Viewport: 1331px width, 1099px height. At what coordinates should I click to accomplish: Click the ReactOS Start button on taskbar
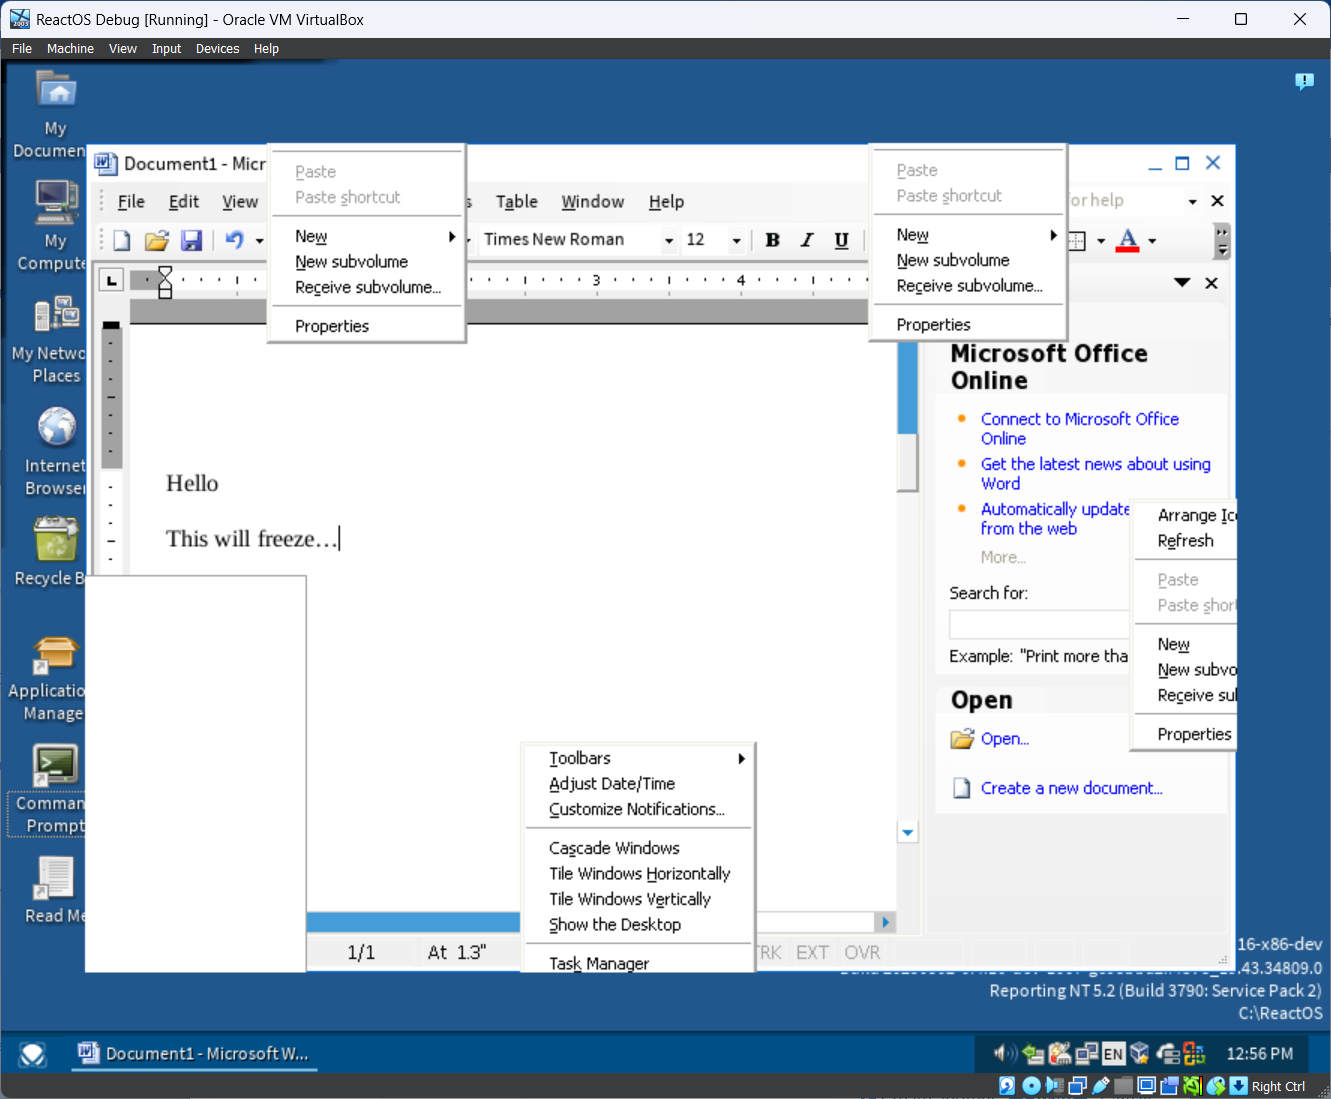[x=33, y=1054]
